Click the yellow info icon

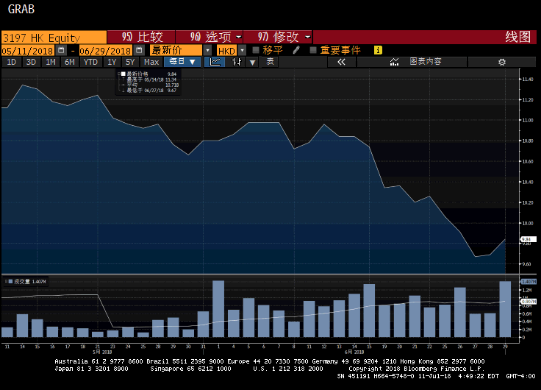[x=378, y=50]
